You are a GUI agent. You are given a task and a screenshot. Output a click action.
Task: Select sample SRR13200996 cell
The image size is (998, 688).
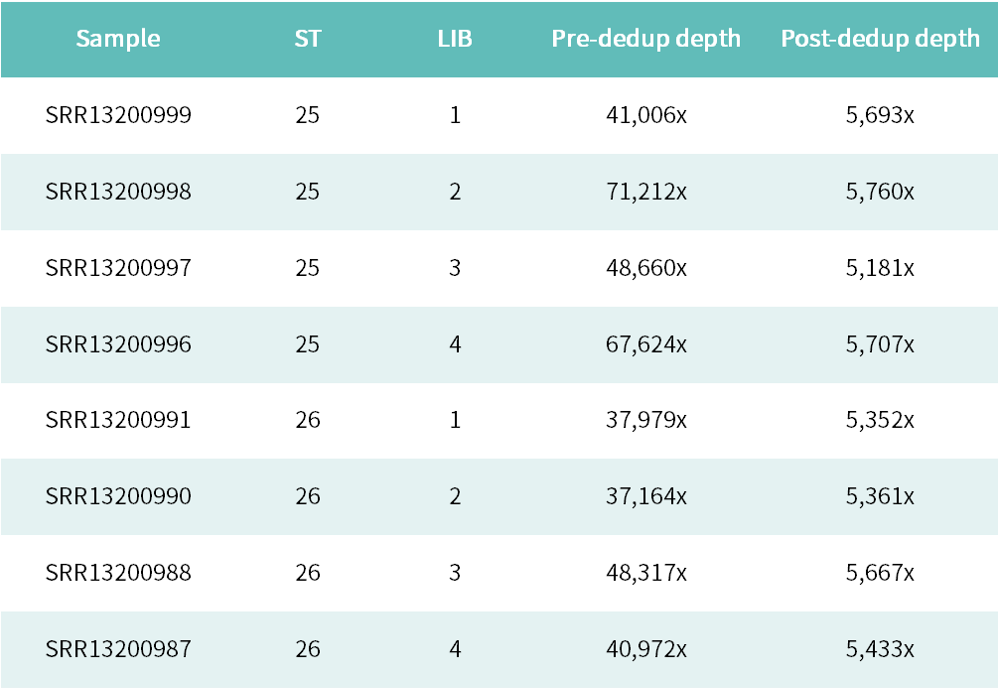(118, 344)
